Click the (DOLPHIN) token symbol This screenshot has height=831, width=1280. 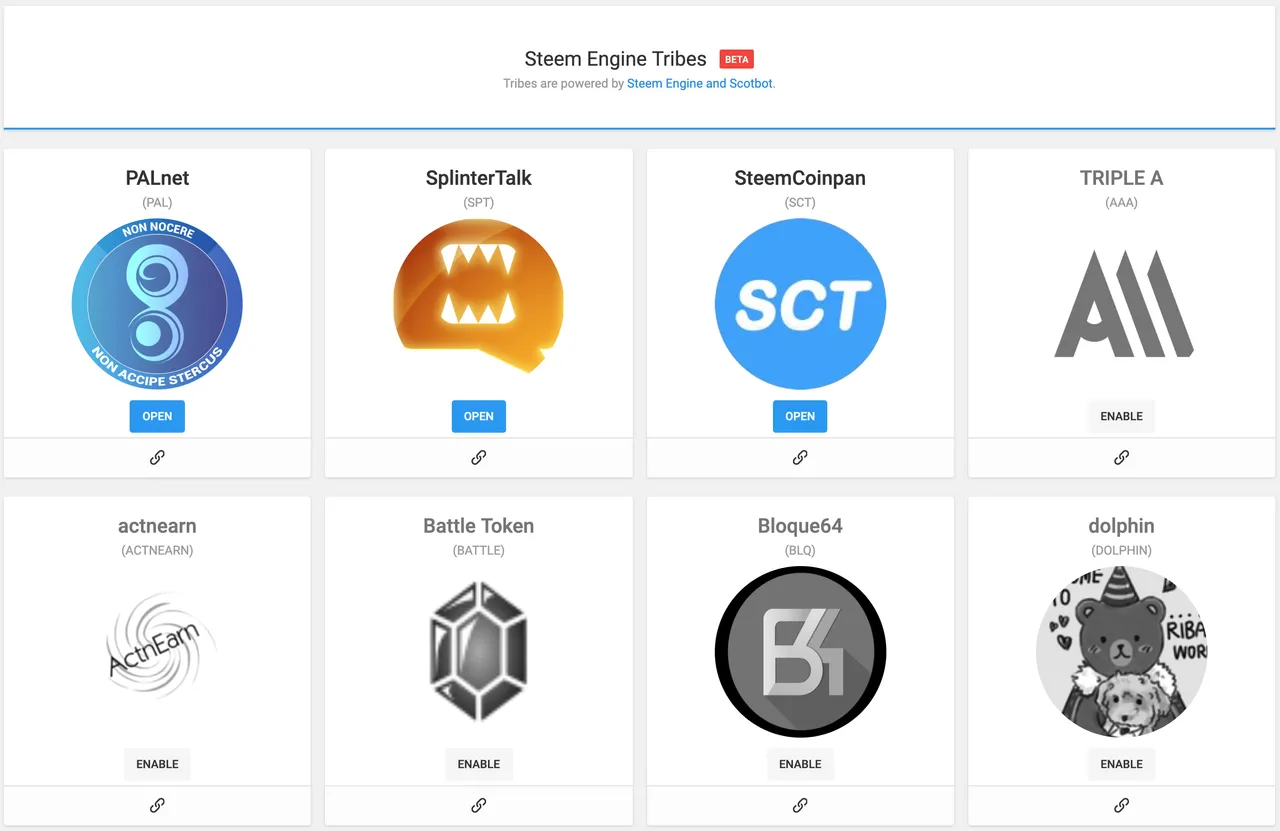click(1121, 551)
